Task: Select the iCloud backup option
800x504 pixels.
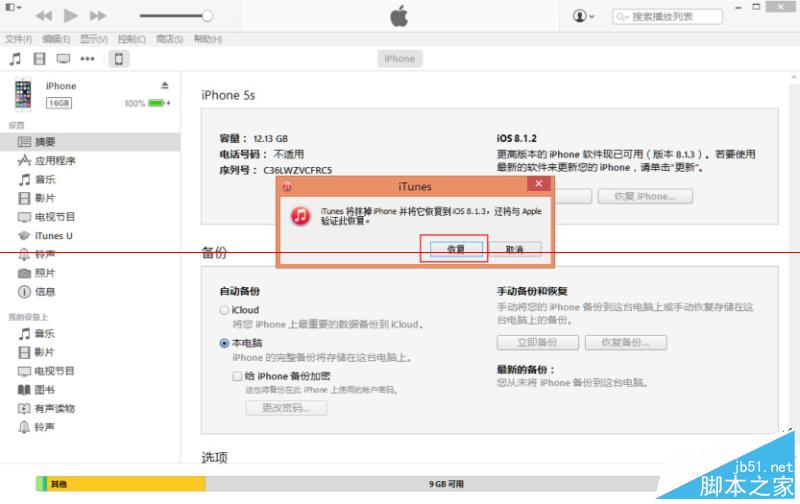Action: click(x=224, y=310)
